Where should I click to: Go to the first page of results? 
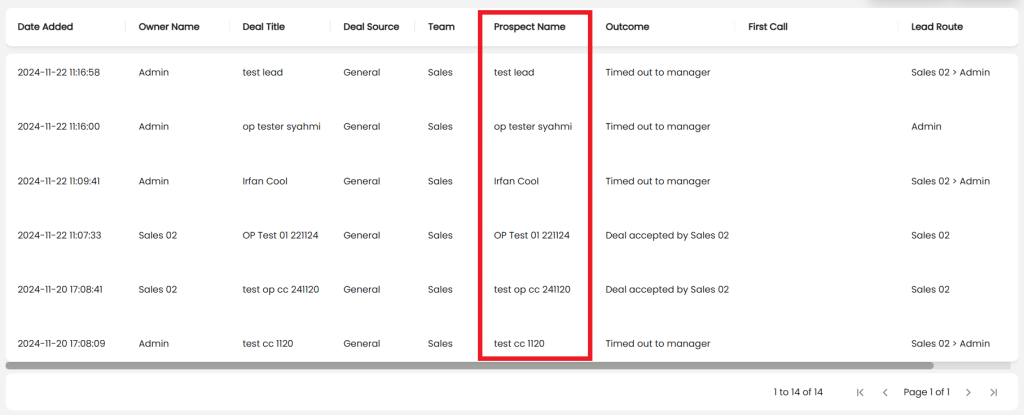[x=861, y=392]
